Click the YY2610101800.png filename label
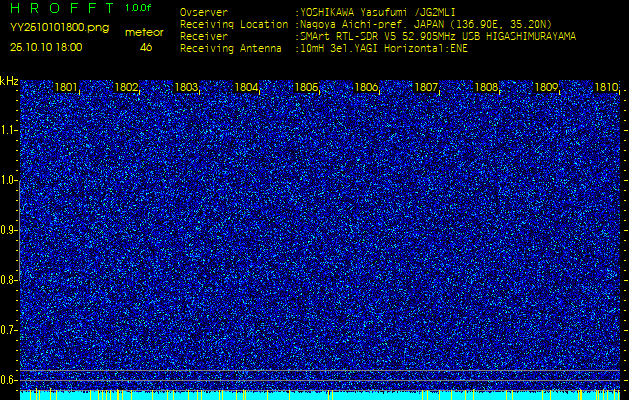This screenshot has height=400, width=629. [59, 27]
